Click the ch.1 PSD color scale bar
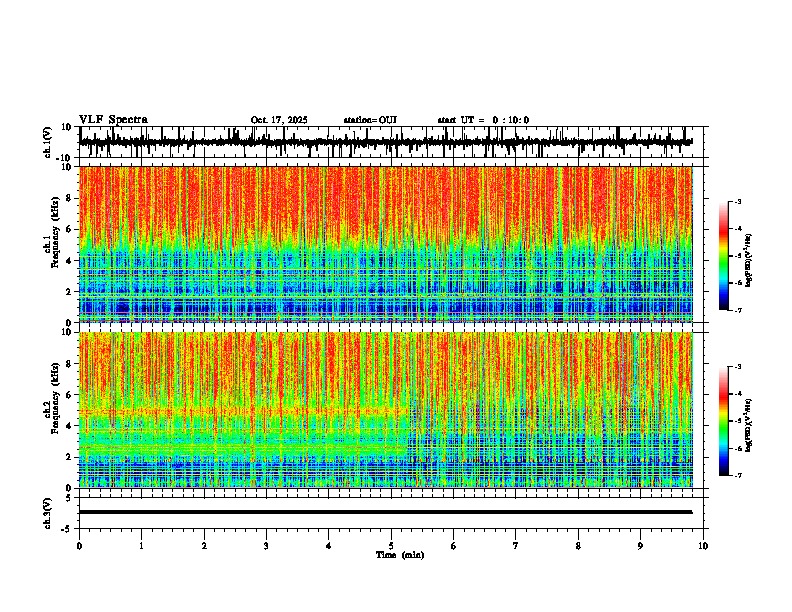Screen dimensions: 792x612 [x=724, y=256]
